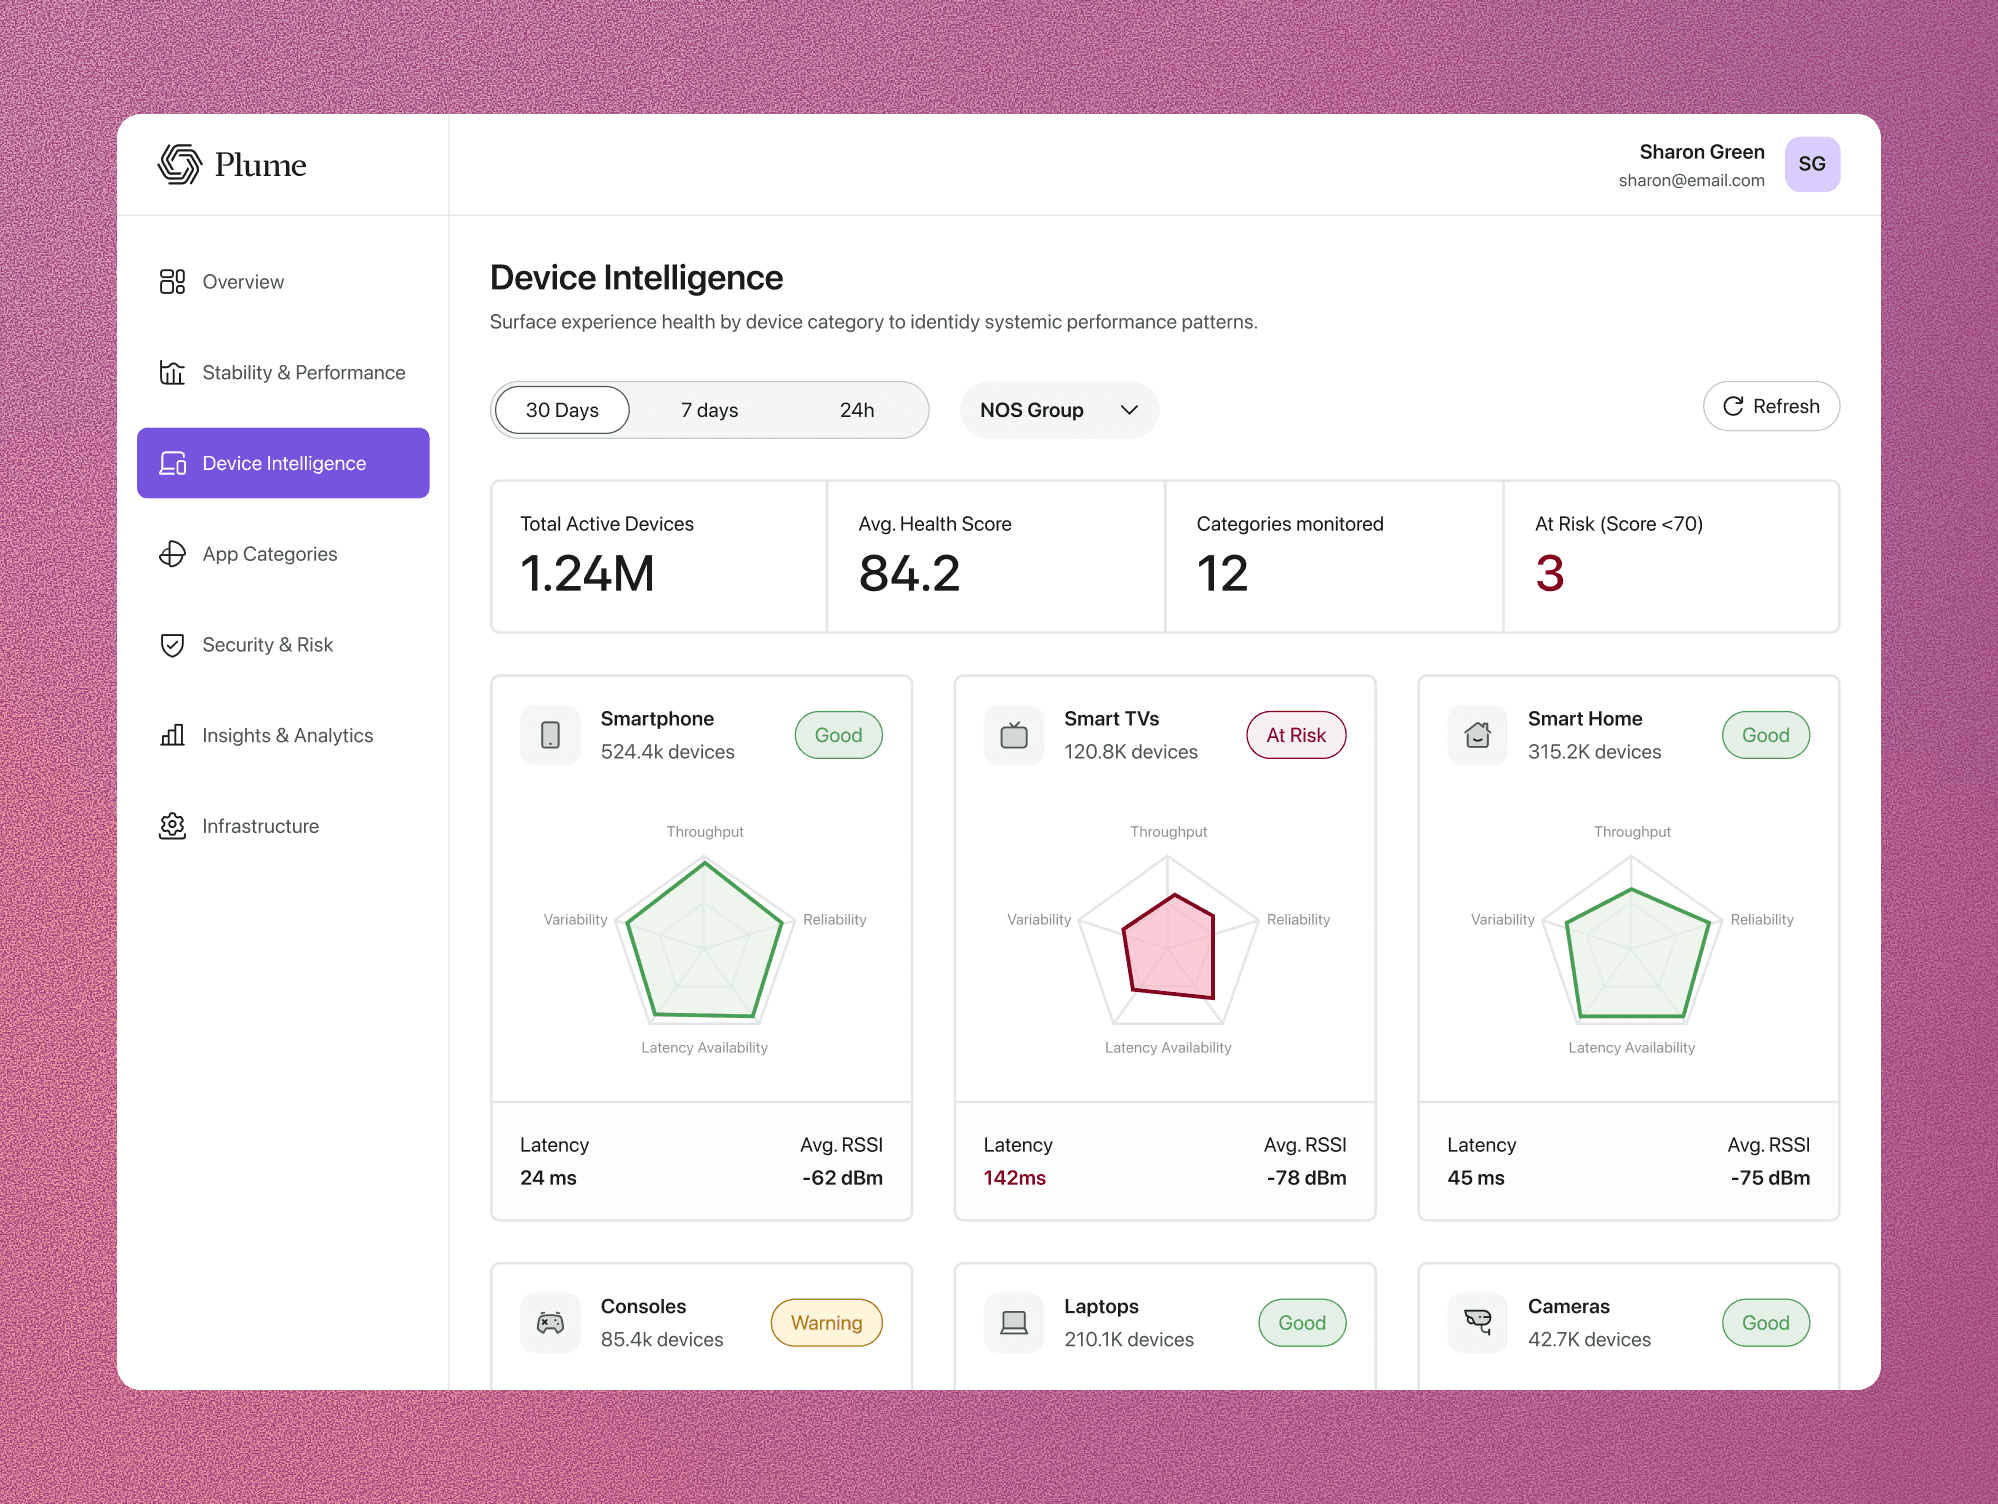Click the Stability & Performance chart icon

tap(172, 372)
